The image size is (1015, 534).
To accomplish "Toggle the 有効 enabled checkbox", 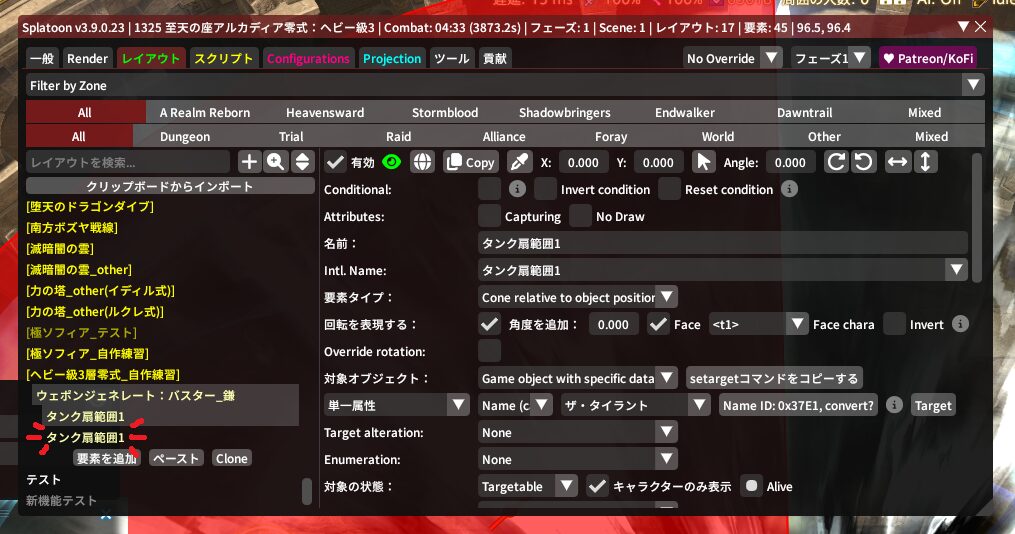I will coord(336,162).
